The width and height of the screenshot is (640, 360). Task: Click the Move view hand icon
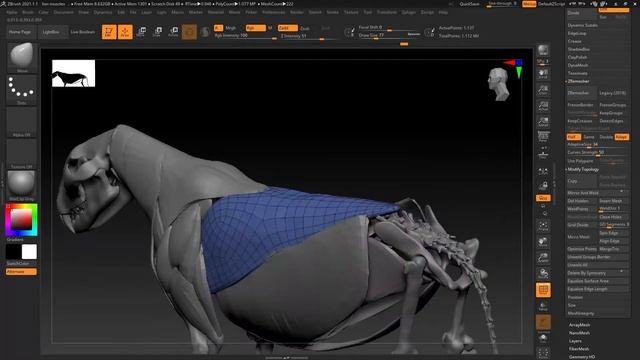(543, 242)
